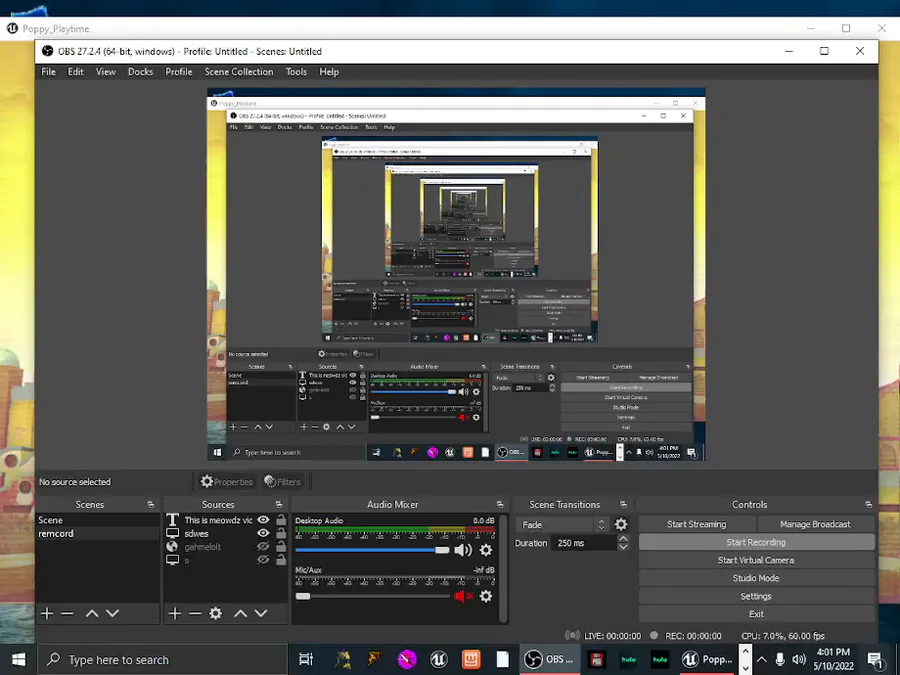Open Task View on the taskbar
The height and width of the screenshot is (675, 900).
306,660
